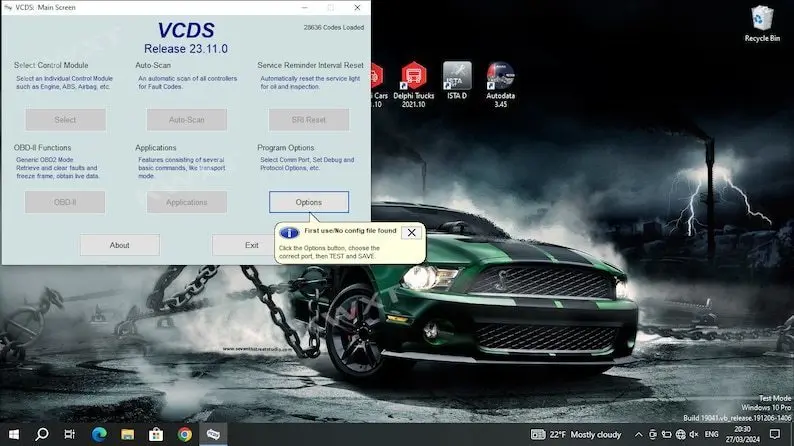The image size is (794, 446).
Task: Click the greyed SRI Reset button
Action: 308,120
